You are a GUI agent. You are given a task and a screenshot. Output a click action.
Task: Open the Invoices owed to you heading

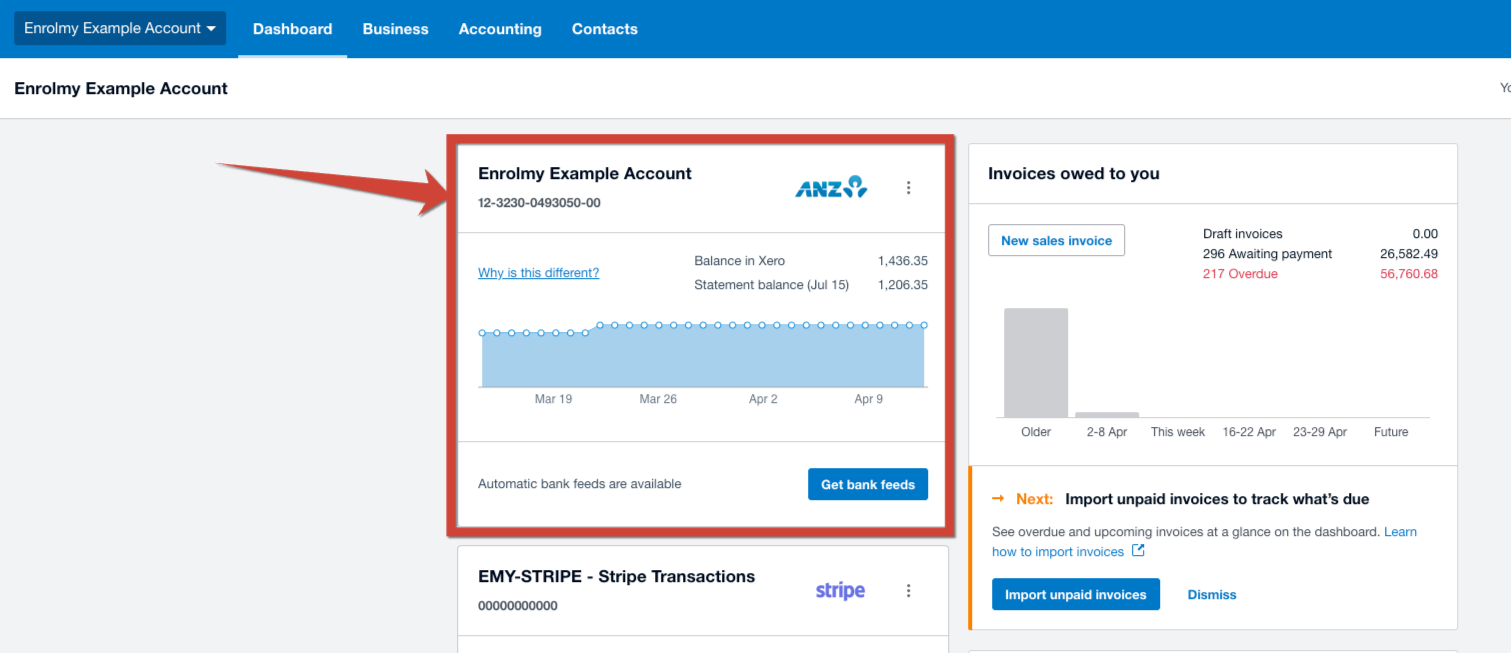[x=1073, y=173]
